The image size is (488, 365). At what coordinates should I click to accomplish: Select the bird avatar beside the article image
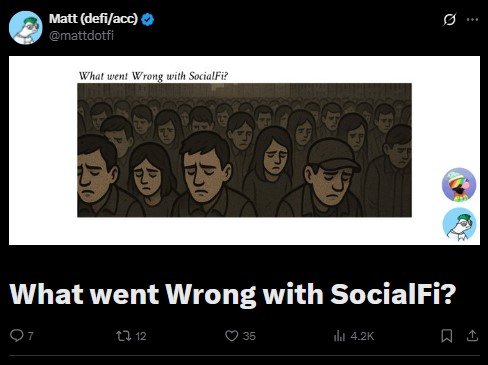point(459,224)
